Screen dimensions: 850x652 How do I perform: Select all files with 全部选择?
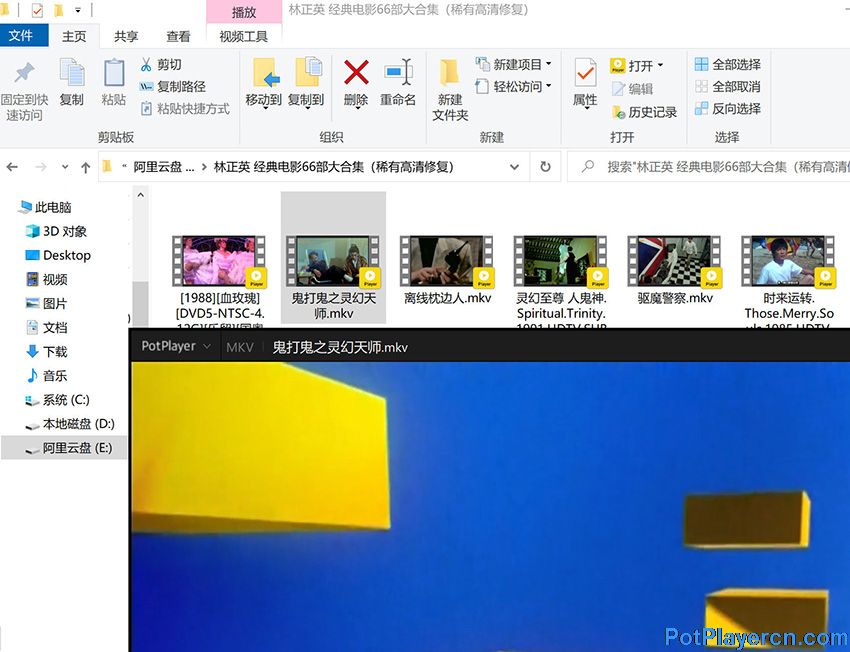(x=727, y=64)
